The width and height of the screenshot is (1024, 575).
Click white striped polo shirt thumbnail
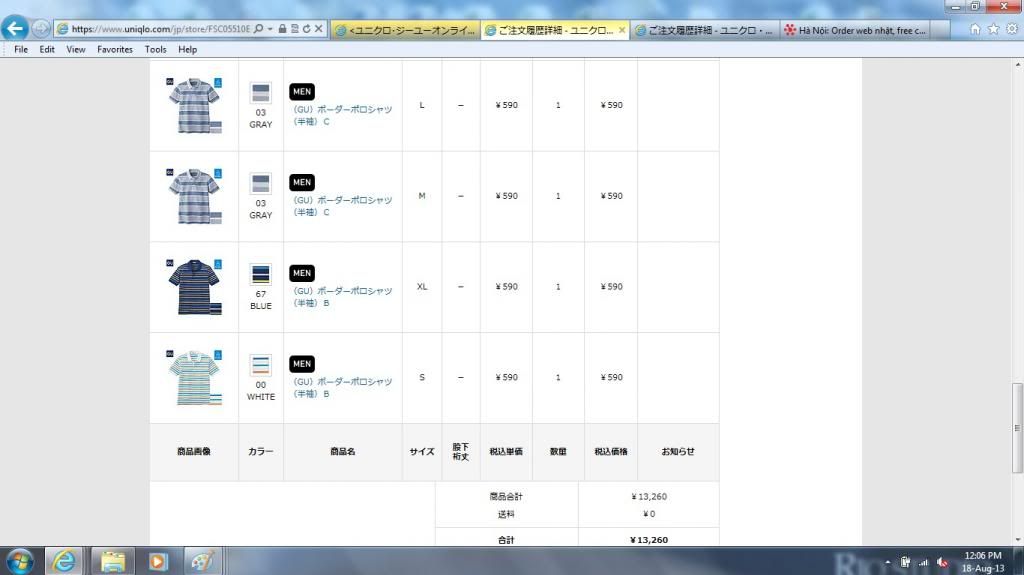click(195, 378)
